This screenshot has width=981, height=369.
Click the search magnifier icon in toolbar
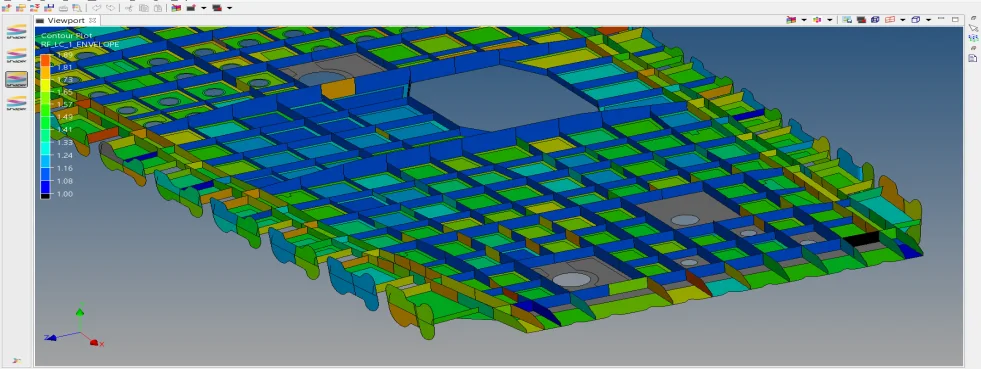click(x=77, y=8)
